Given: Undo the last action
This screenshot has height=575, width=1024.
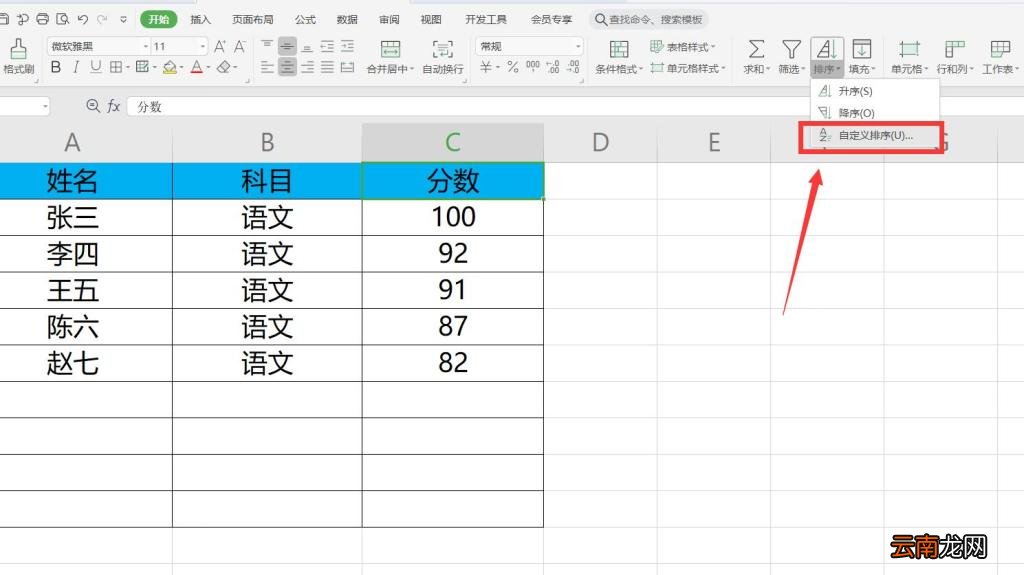Looking at the screenshot, I should click(83, 19).
